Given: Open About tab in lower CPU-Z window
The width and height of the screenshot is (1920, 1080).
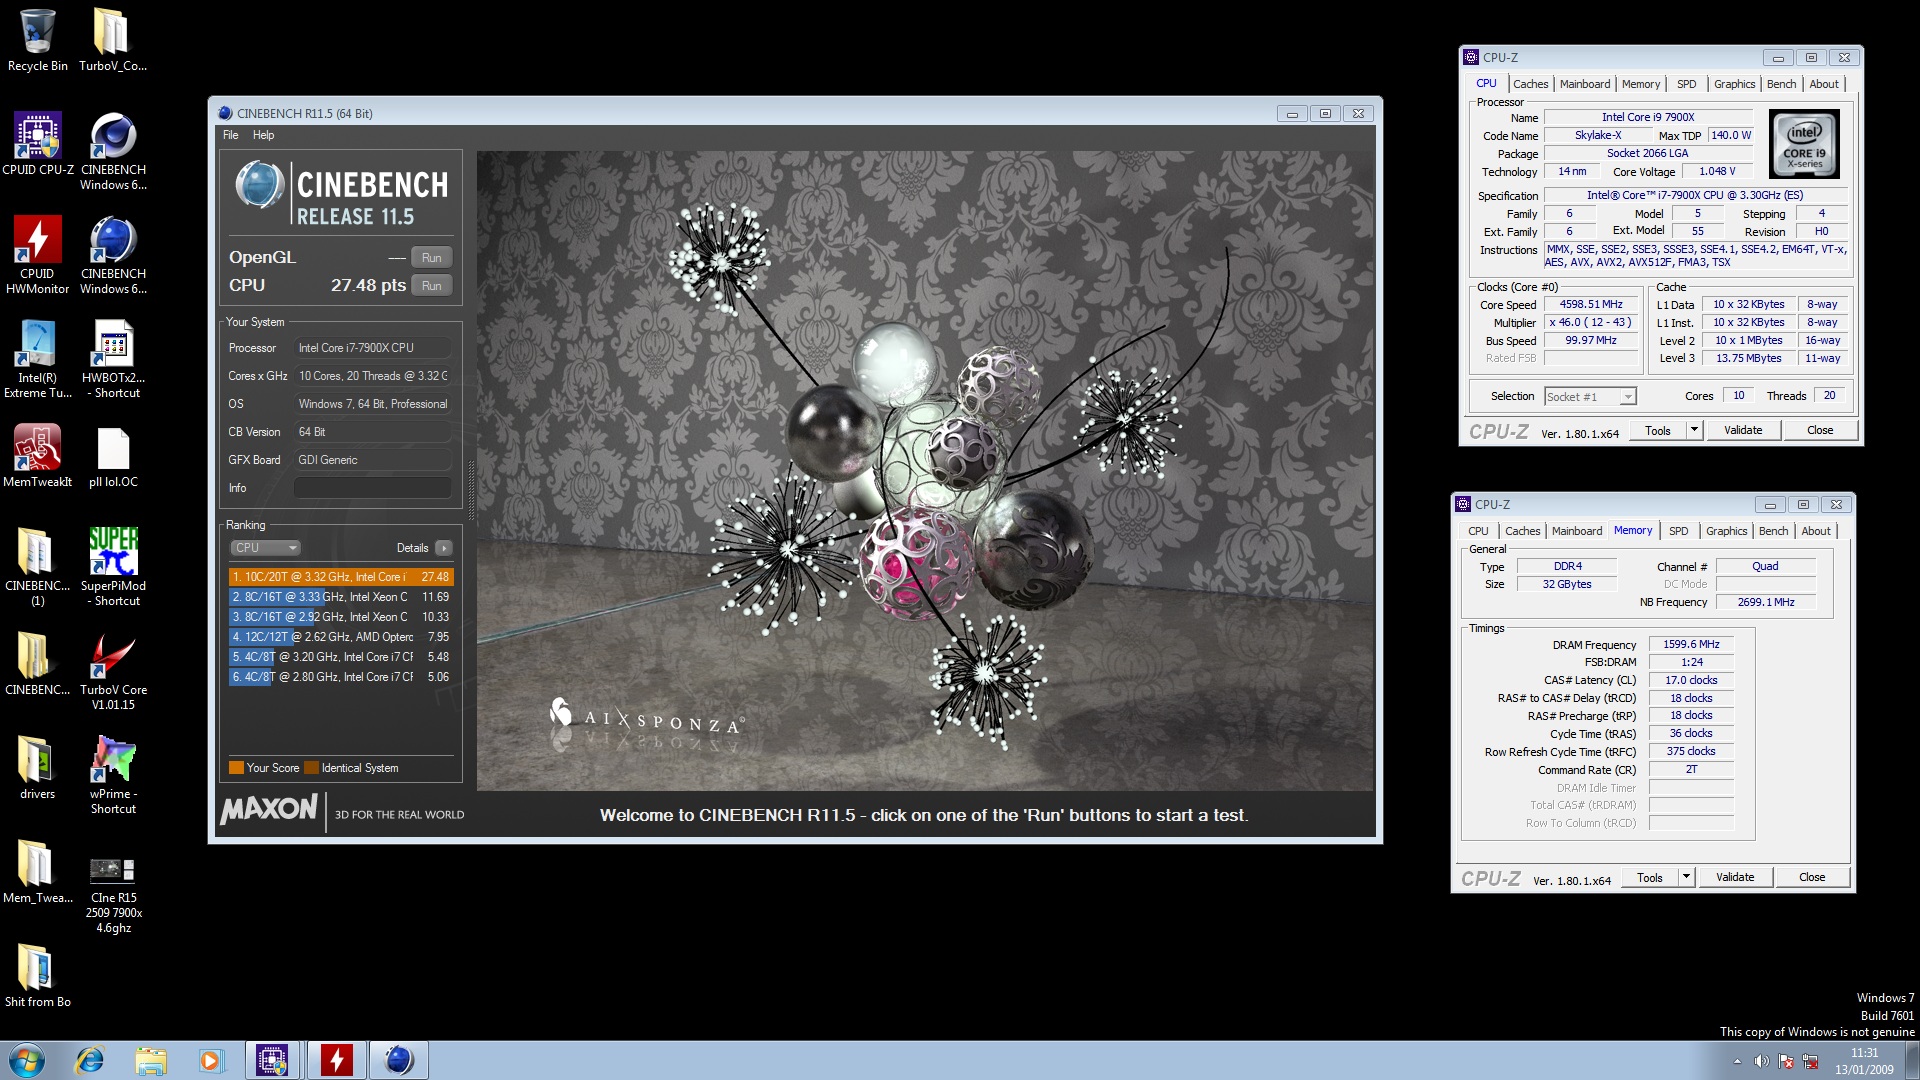Looking at the screenshot, I should pos(1816,531).
